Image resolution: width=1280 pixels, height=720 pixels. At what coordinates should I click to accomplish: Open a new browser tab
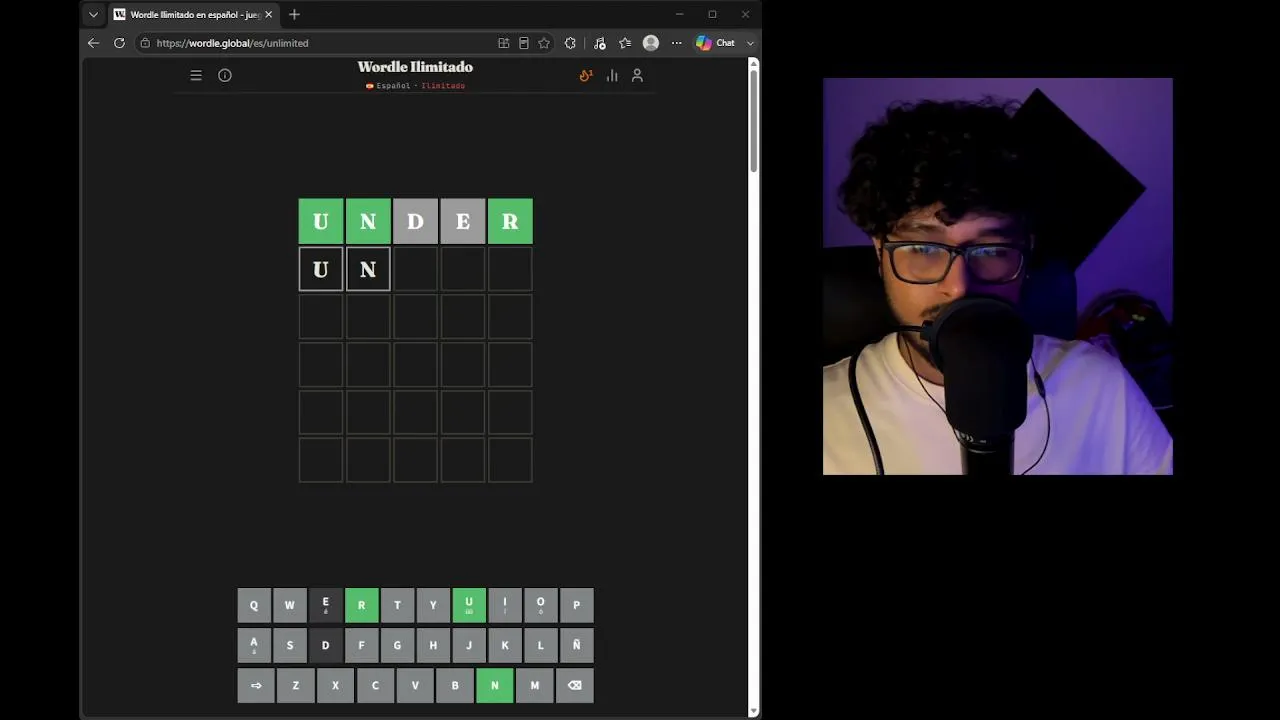pyautogui.click(x=294, y=15)
